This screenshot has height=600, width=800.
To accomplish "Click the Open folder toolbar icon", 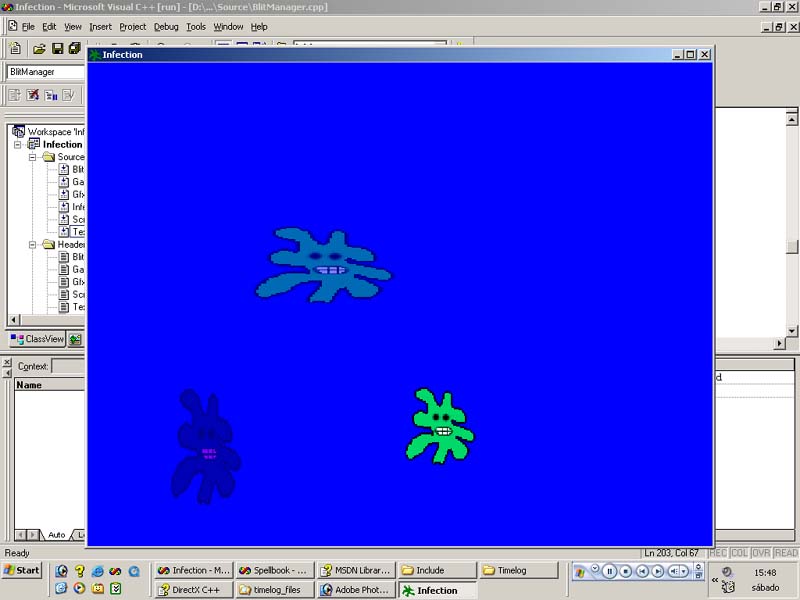I will [39, 48].
